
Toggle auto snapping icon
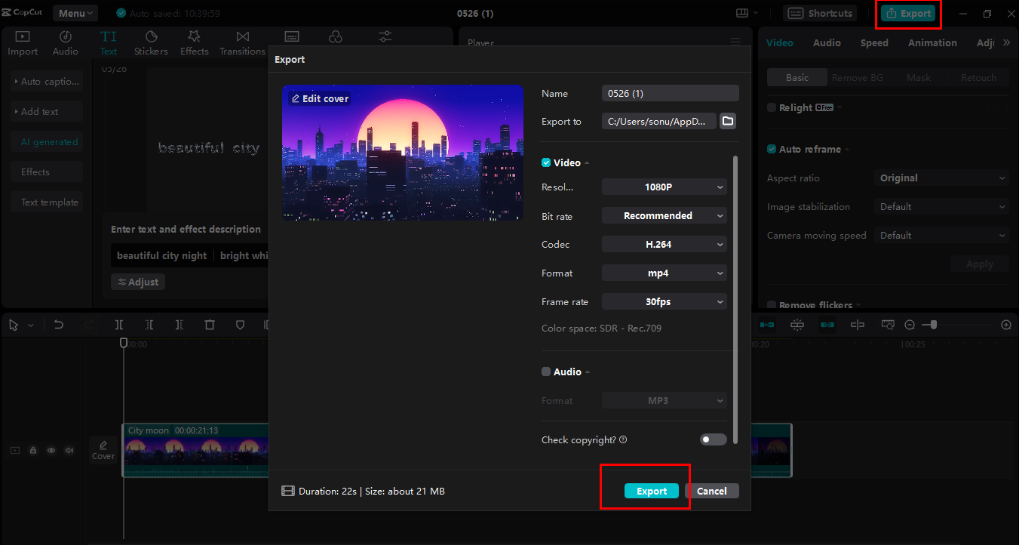click(x=797, y=324)
